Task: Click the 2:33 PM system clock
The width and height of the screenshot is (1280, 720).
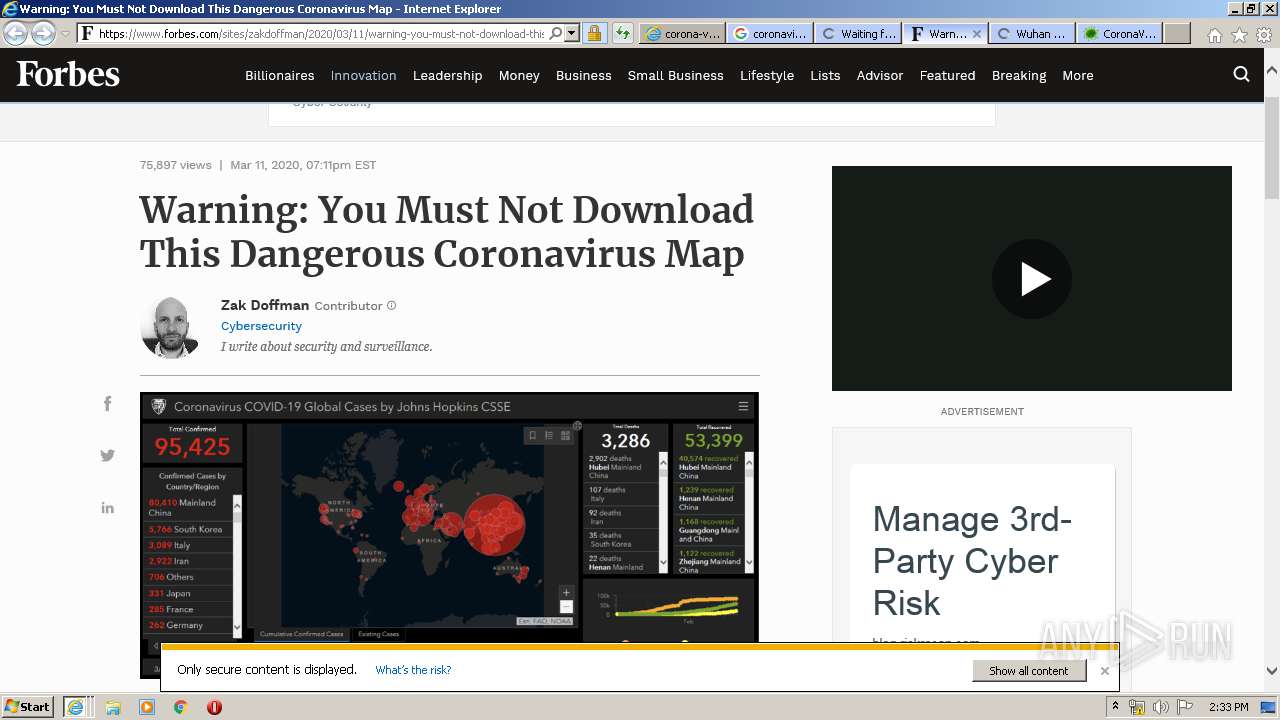Action: coord(1229,707)
